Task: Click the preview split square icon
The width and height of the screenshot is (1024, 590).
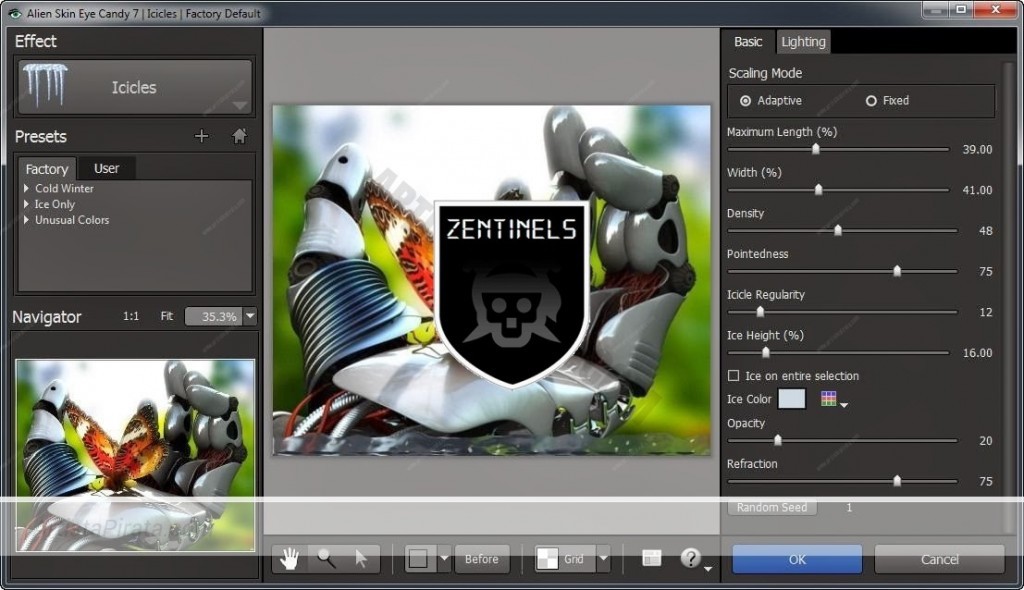Action: click(419, 559)
